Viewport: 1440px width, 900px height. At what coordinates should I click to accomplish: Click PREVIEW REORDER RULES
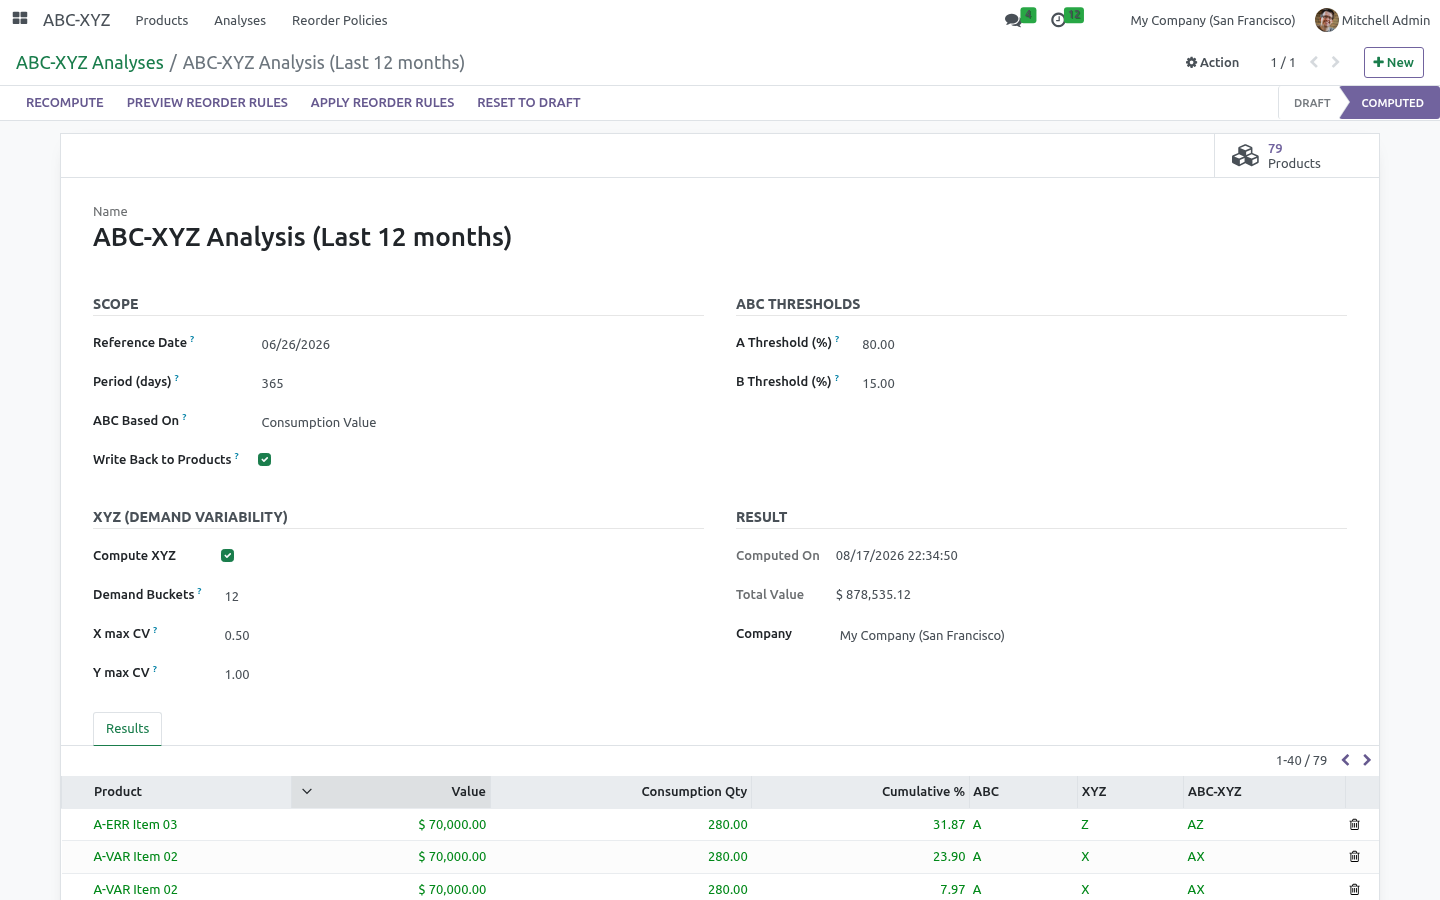pos(207,103)
